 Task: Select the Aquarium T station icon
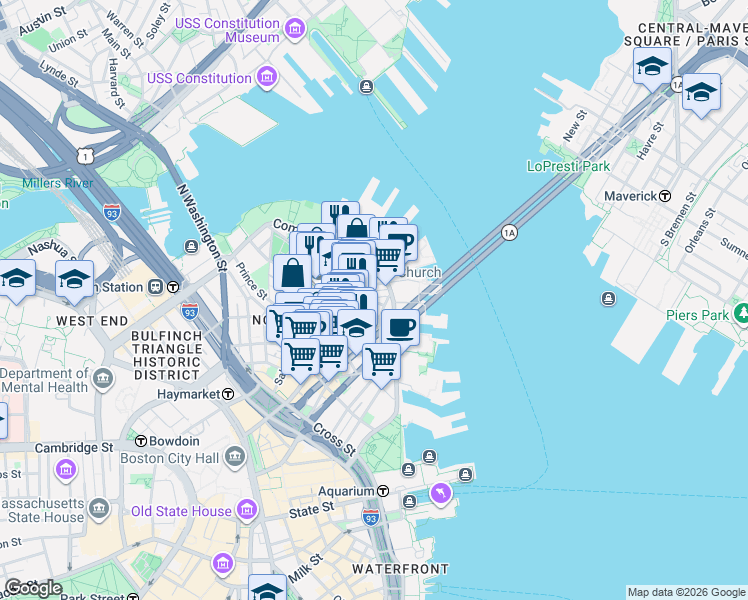tap(383, 491)
